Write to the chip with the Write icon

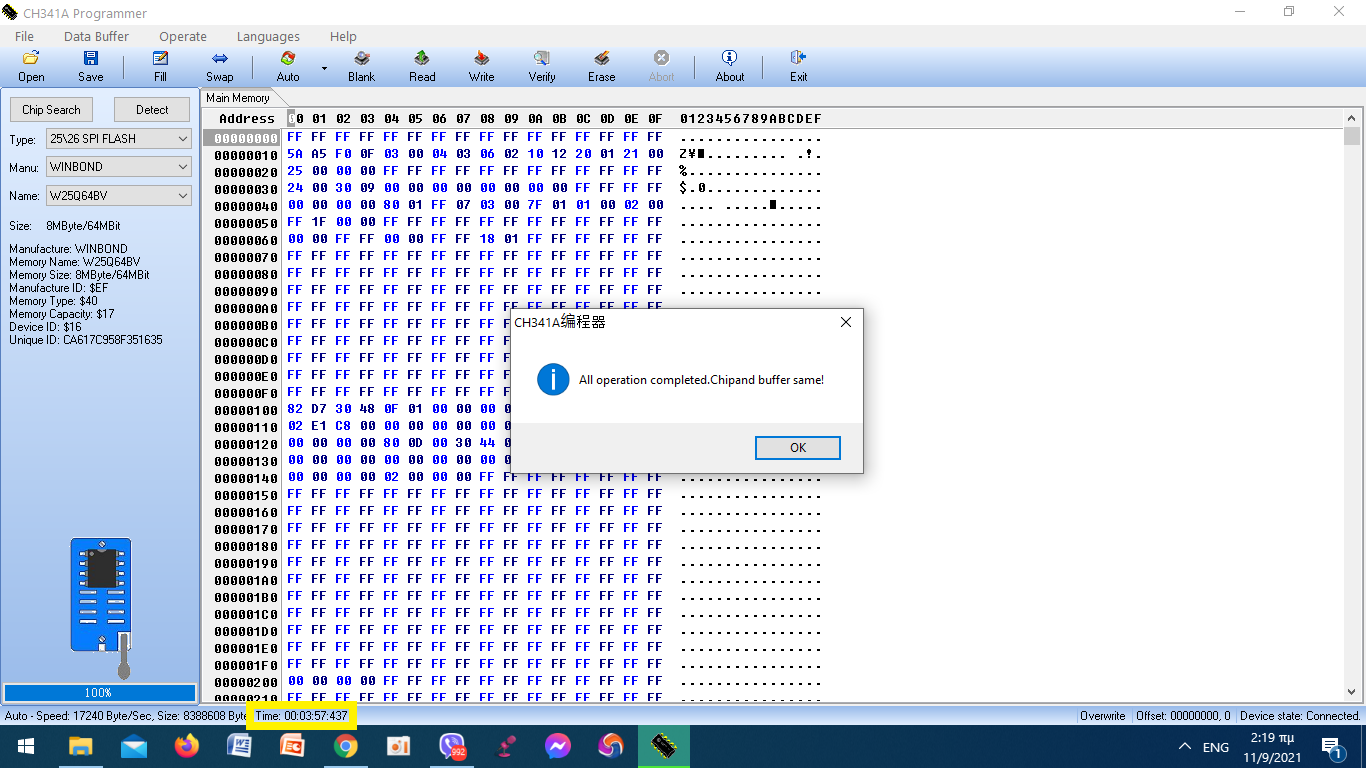tap(481, 66)
